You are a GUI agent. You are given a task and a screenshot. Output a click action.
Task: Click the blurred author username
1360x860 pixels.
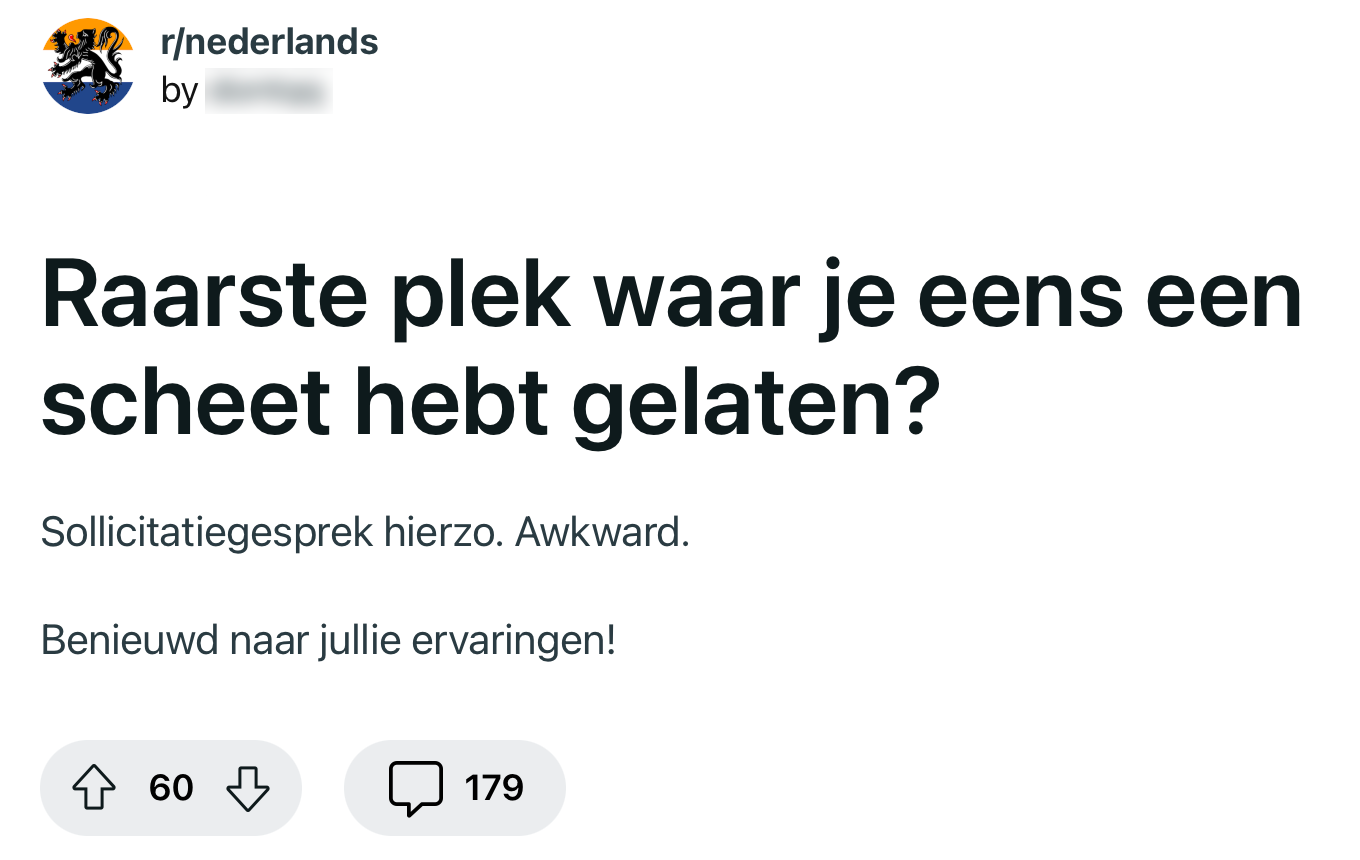tap(268, 91)
